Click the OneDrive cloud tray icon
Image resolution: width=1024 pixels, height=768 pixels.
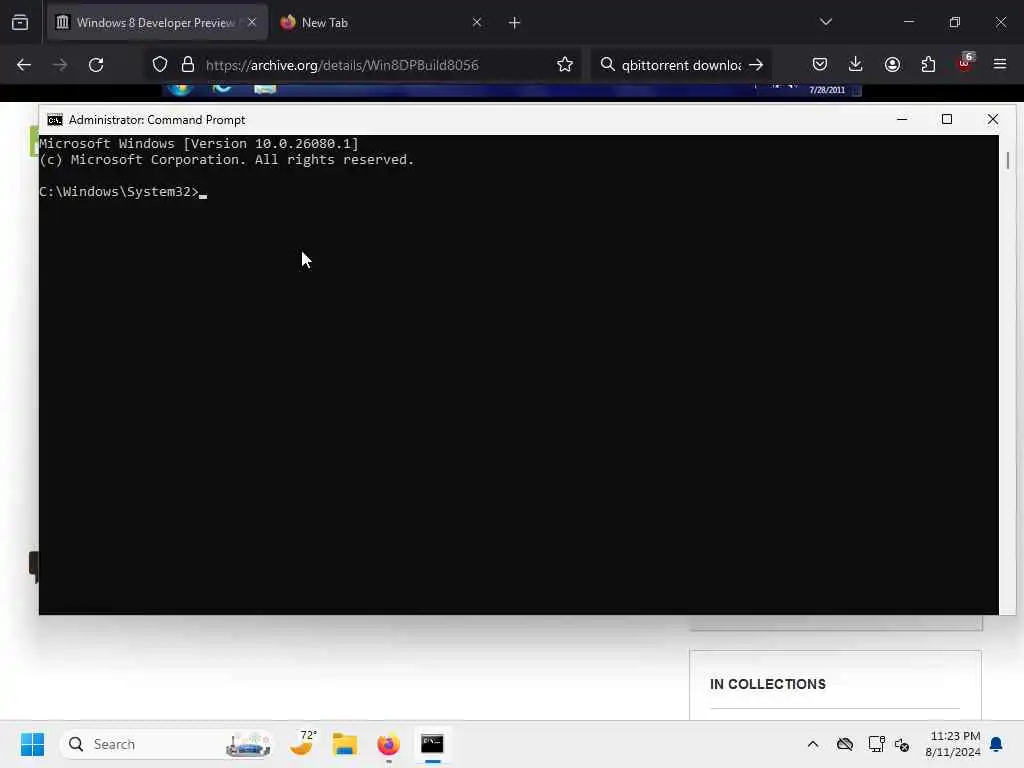pos(844,744)
